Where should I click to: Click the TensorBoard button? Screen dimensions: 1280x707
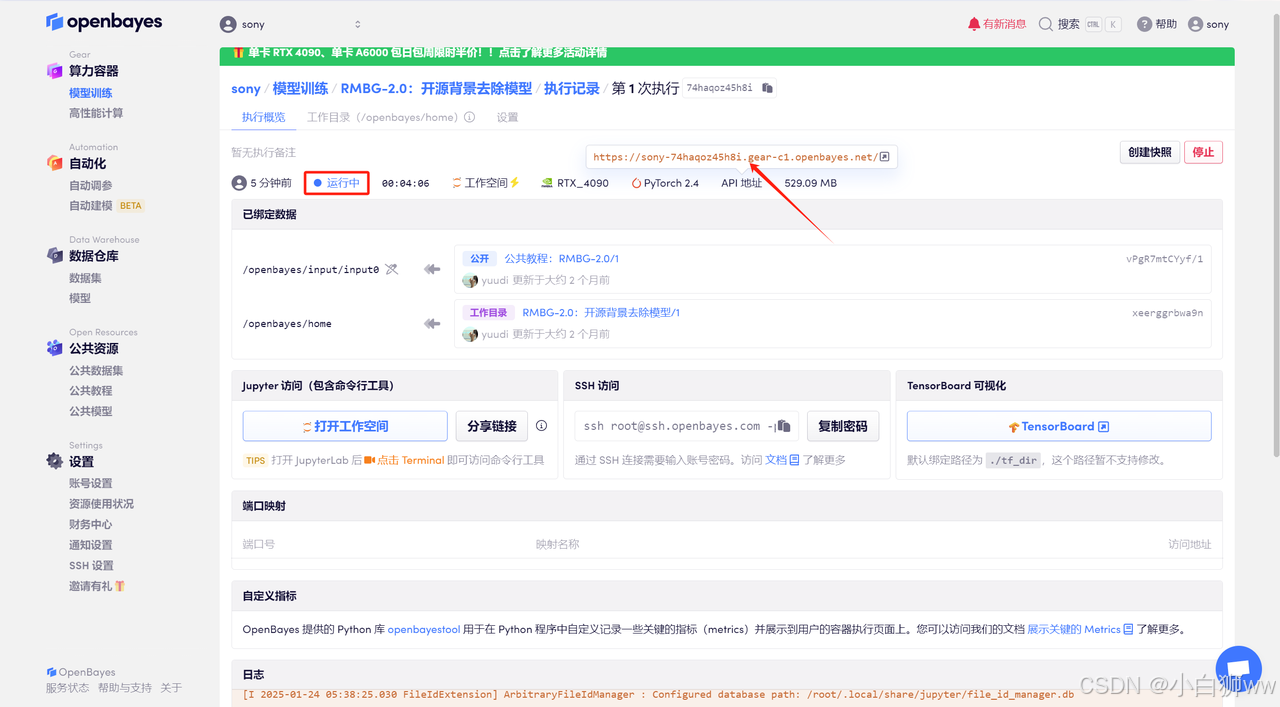point(1059,426)
